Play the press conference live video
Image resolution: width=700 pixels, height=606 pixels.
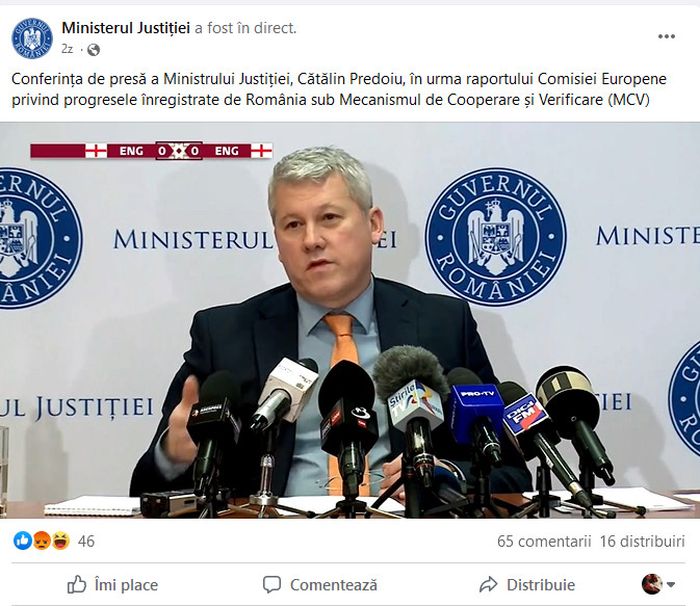350,320
